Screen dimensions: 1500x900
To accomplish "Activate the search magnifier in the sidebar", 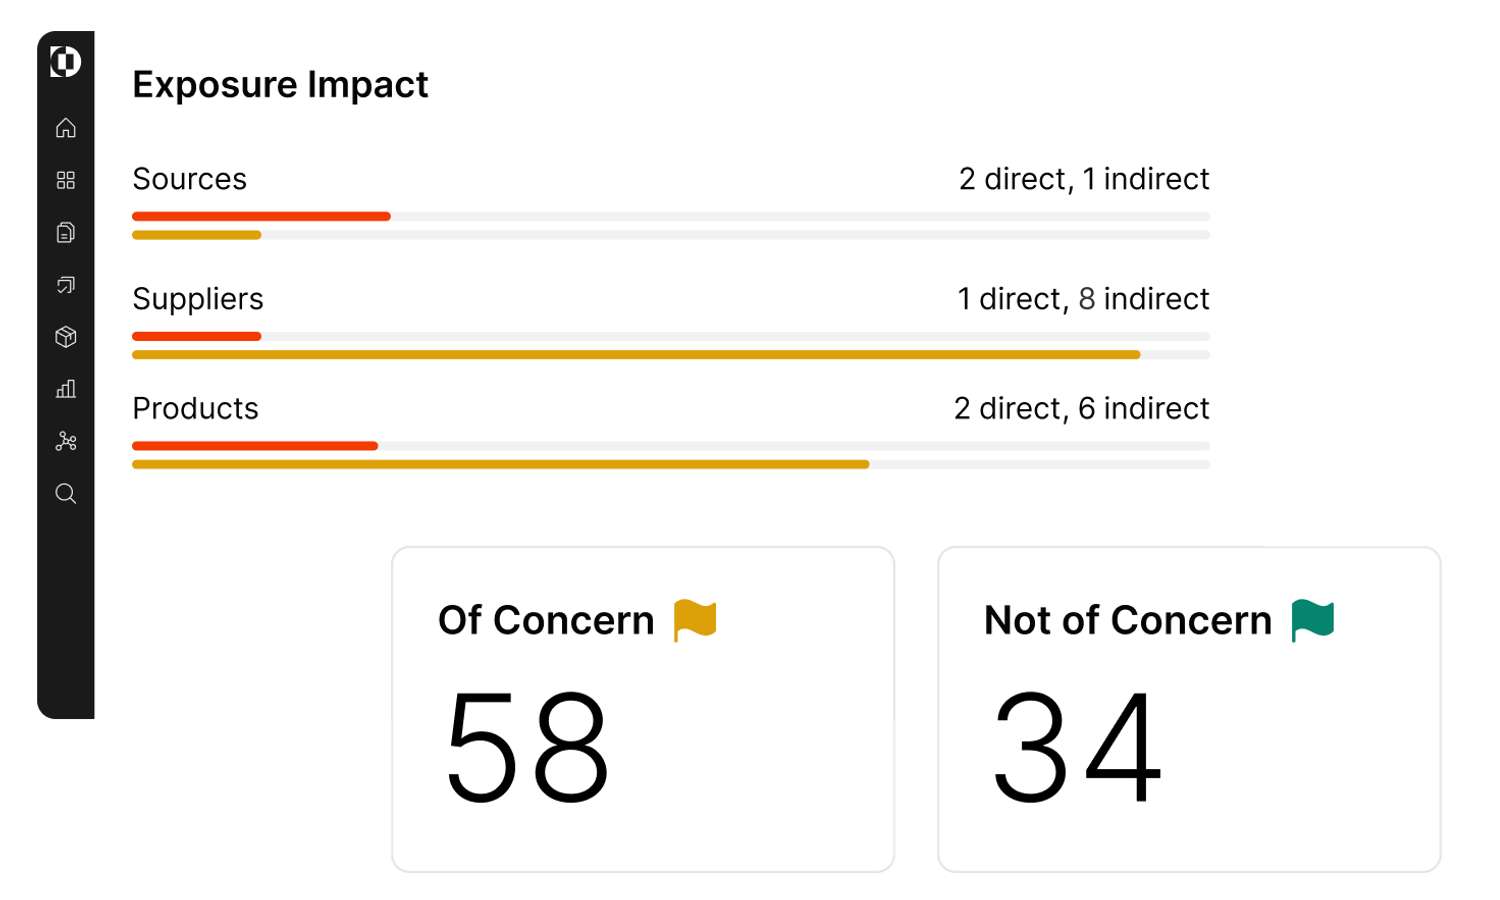I will click(x=66, y=493).
